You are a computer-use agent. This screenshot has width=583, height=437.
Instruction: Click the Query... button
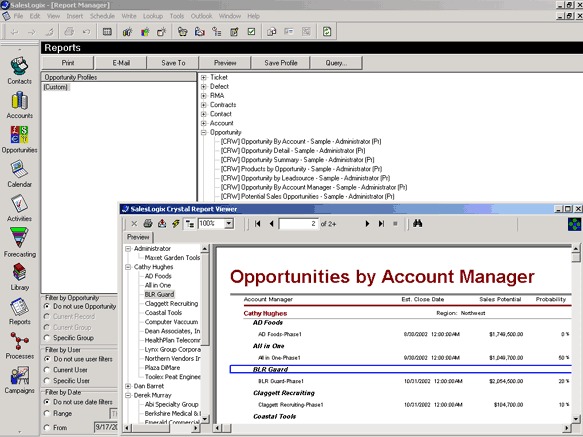tap(336, 63)
